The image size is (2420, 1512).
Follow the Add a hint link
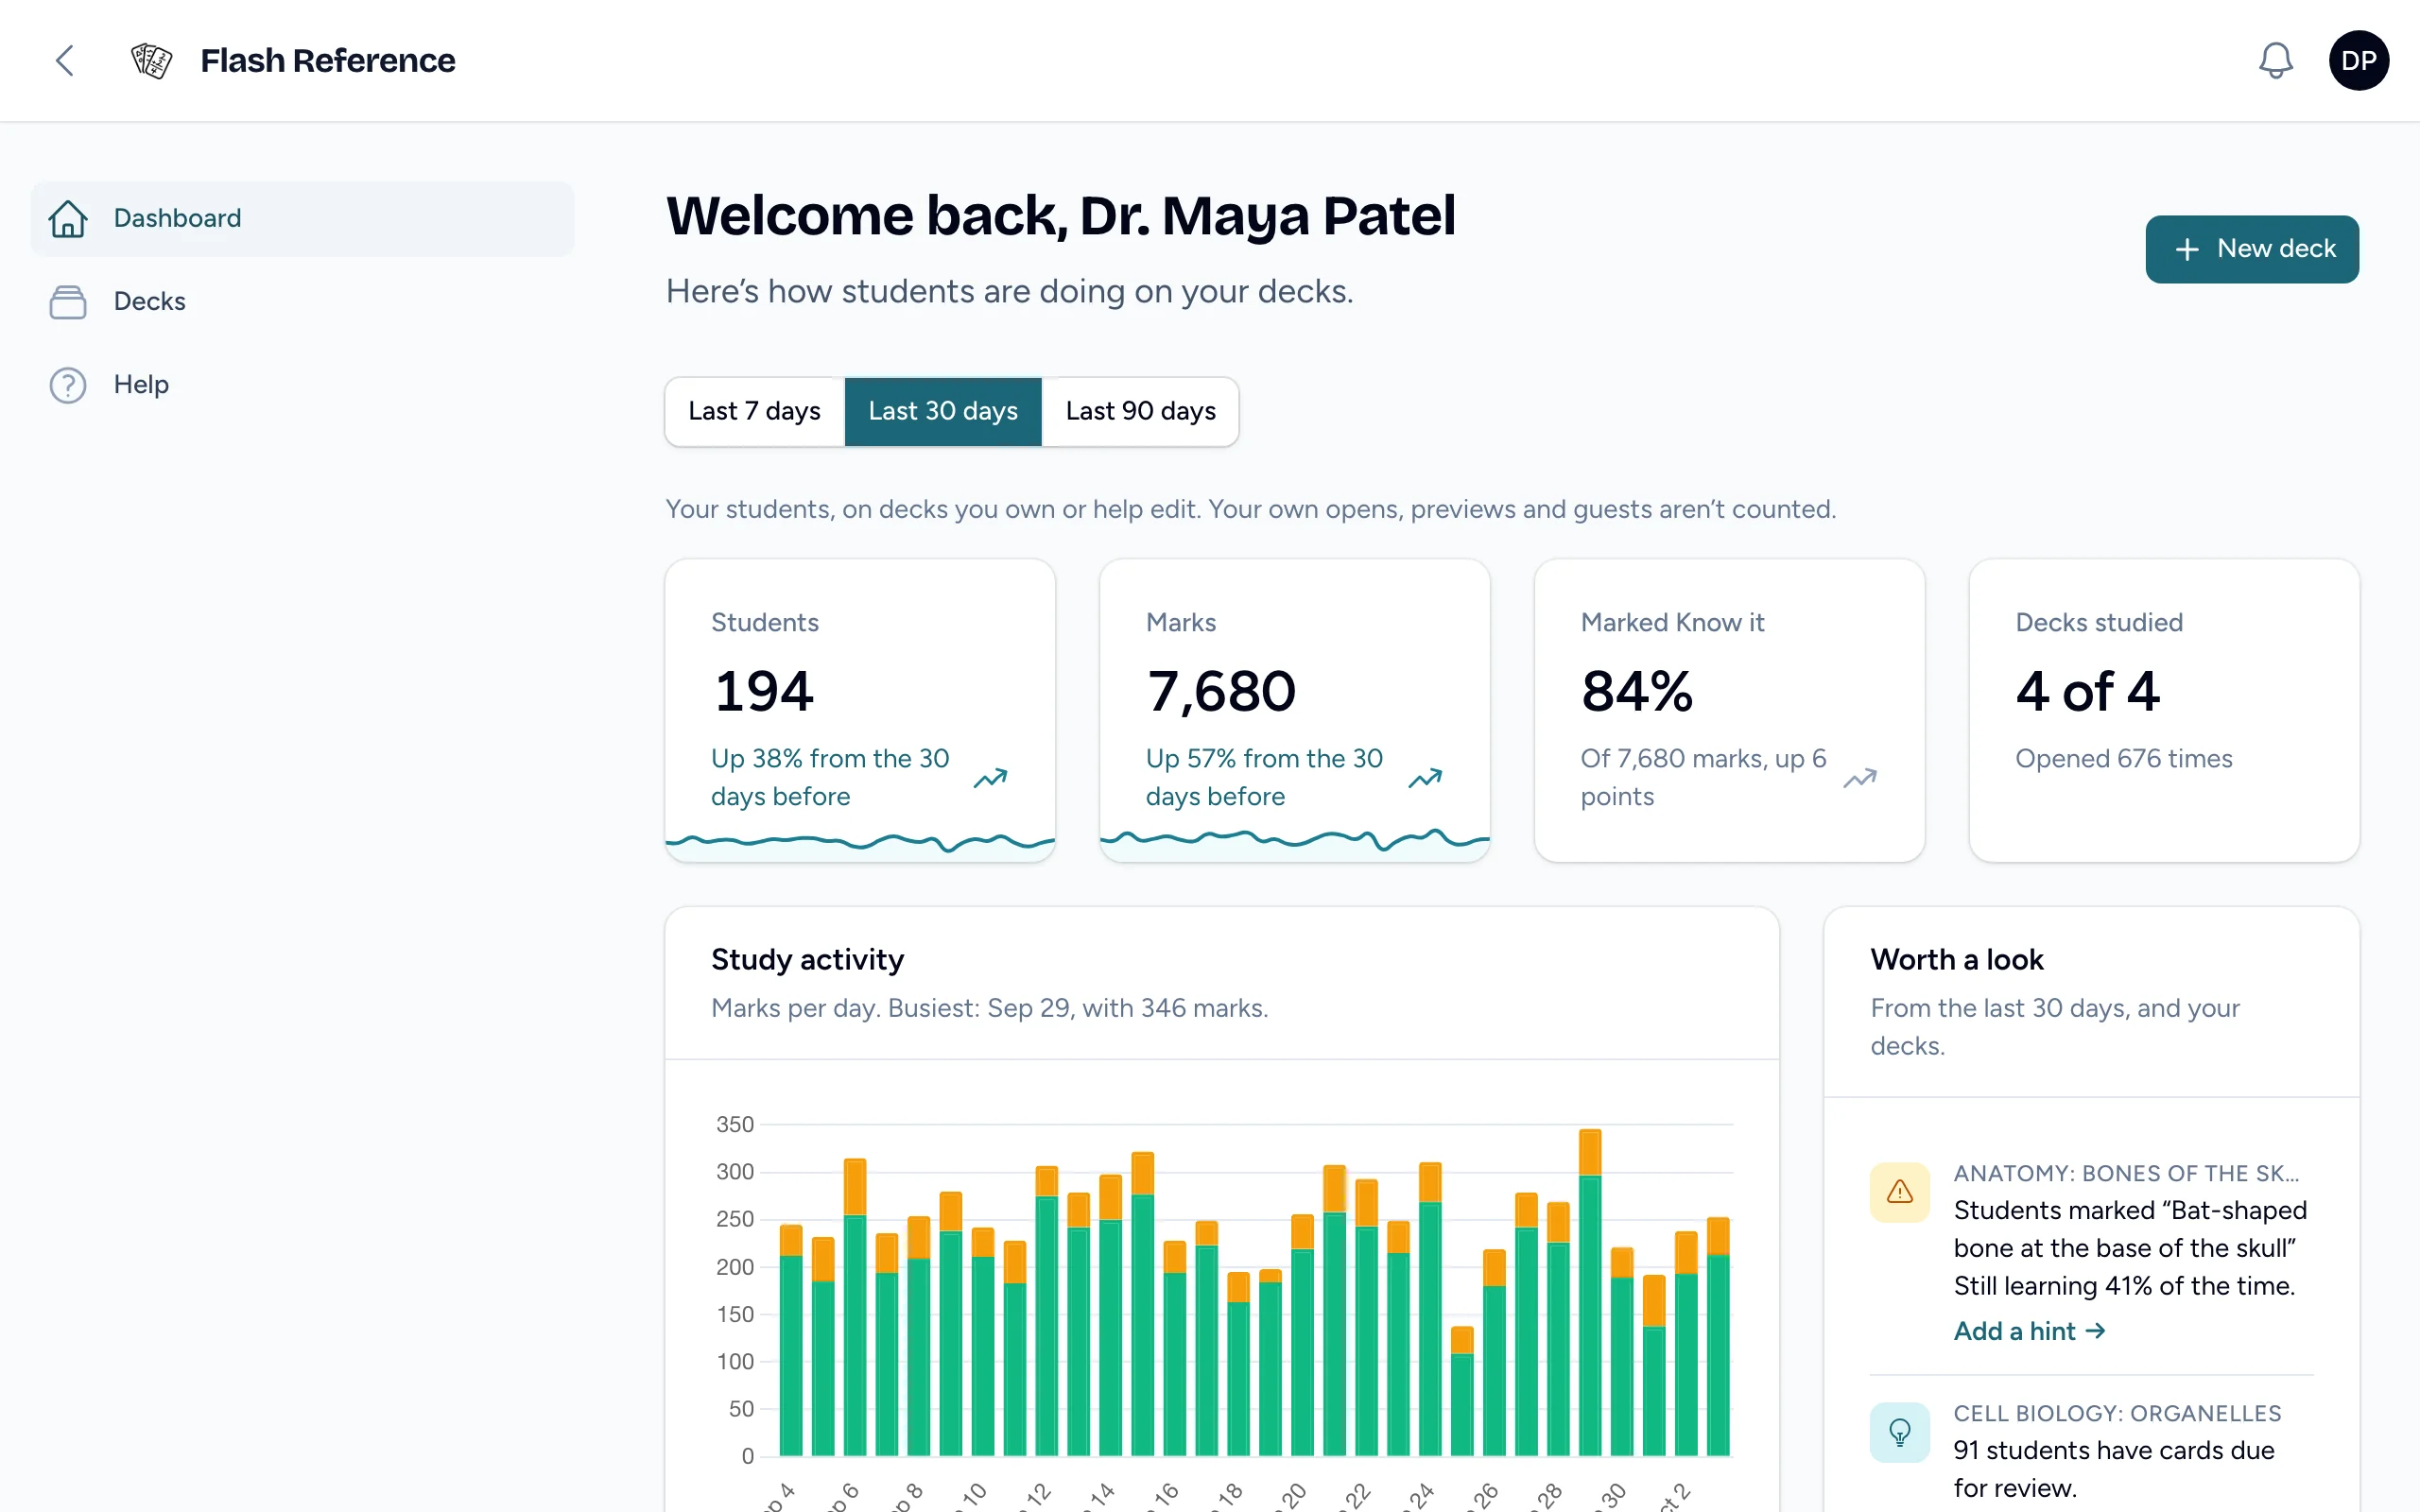2029,1331
